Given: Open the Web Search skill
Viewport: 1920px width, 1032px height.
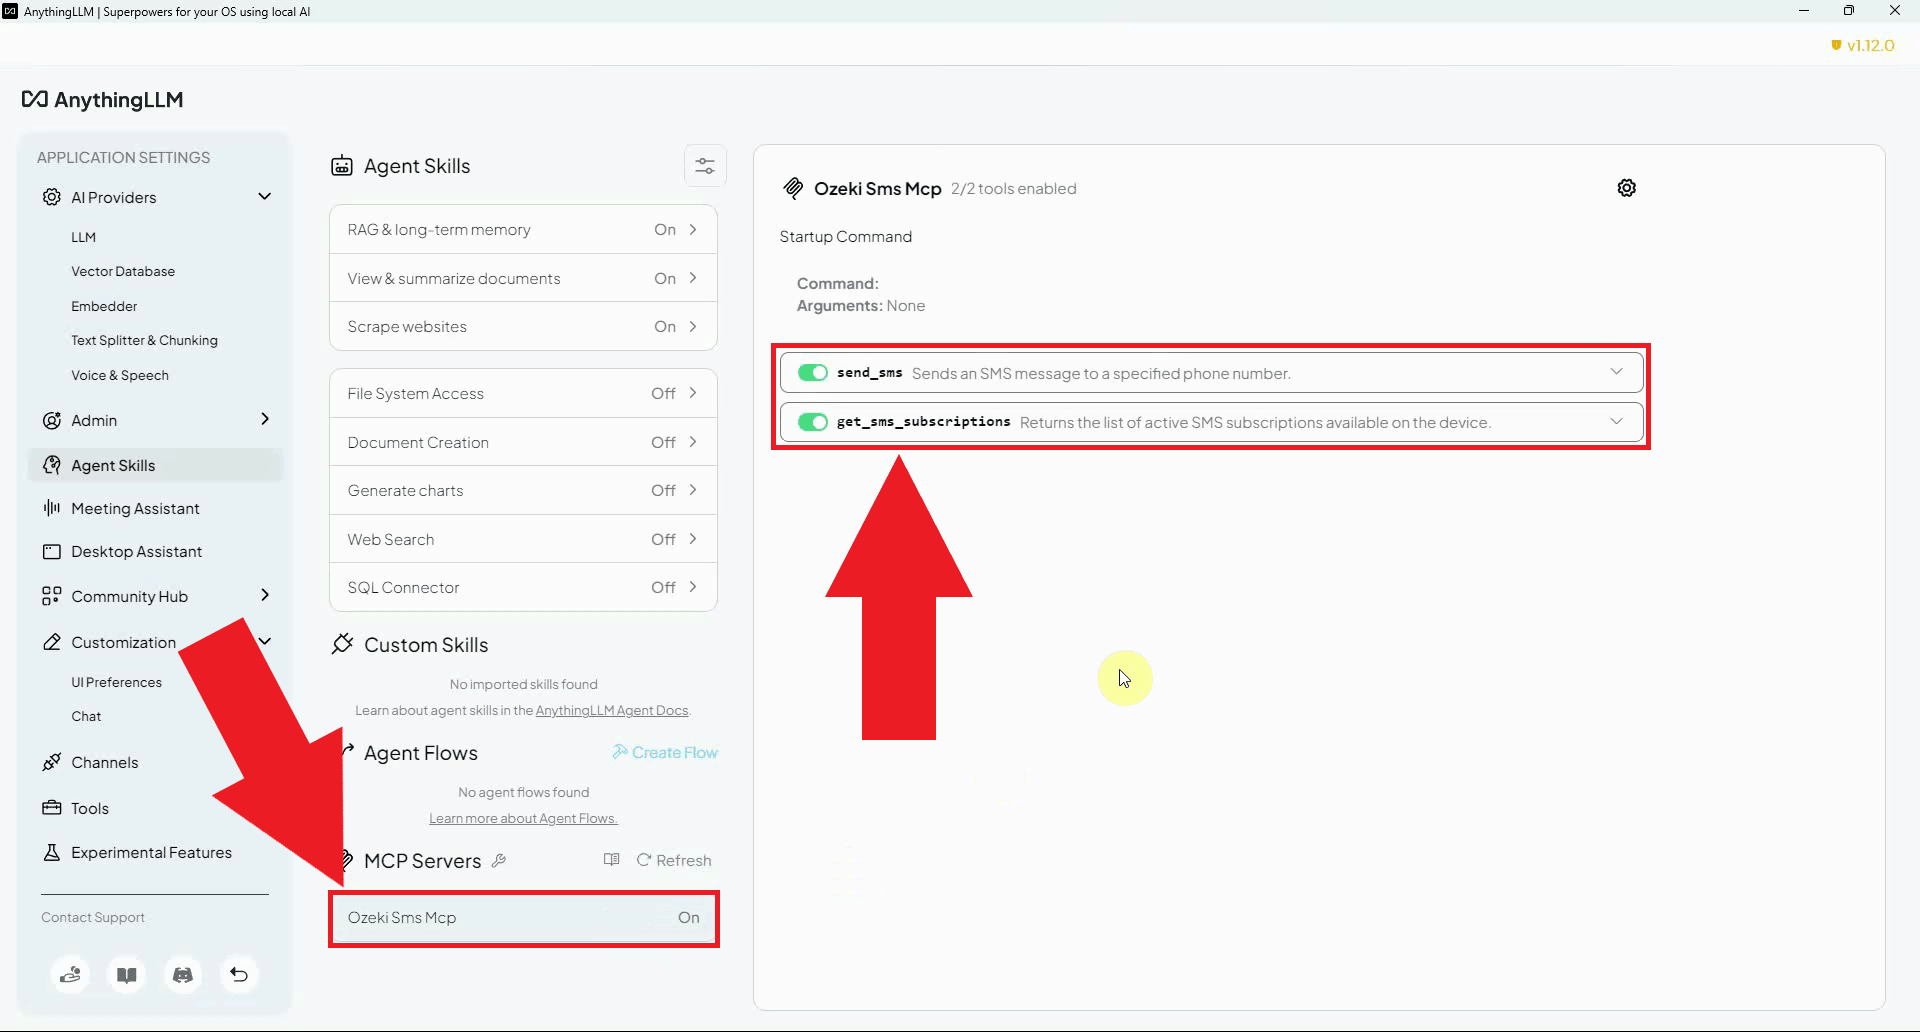Looking at the screenshot, I should (x=523, y=539).
